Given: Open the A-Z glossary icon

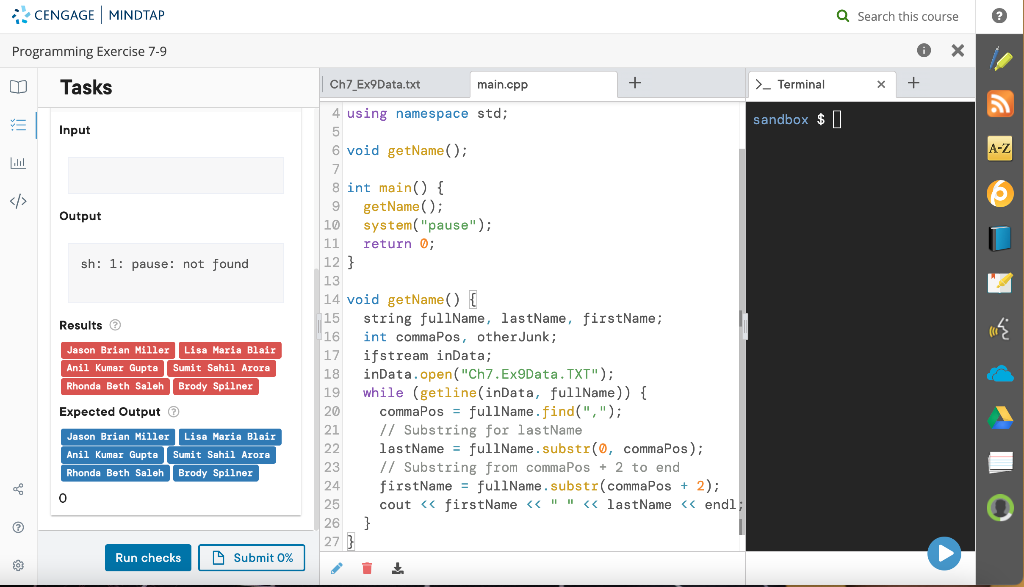Looking at the screenshot, I should point(1000,148).
